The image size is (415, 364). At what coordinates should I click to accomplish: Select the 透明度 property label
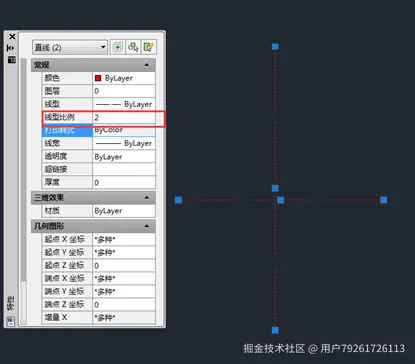coord(56,156)
